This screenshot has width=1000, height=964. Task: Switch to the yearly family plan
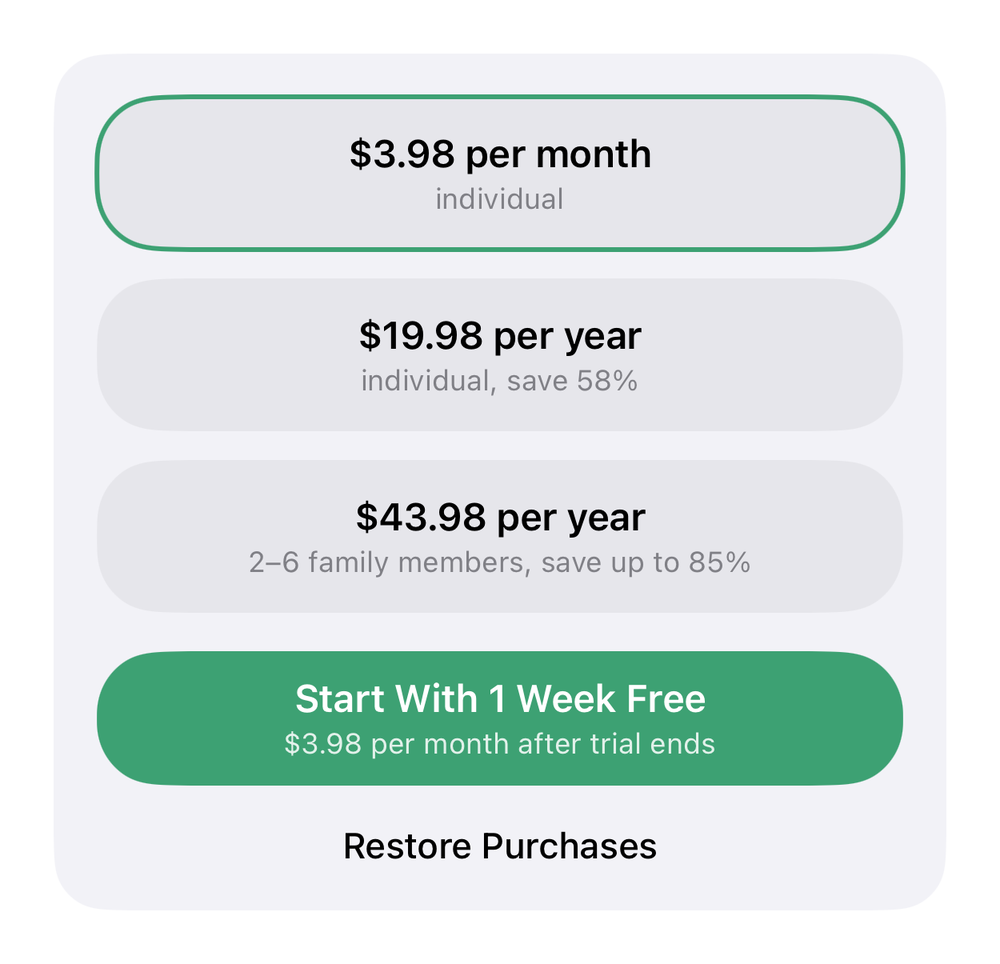click(500, 536)
